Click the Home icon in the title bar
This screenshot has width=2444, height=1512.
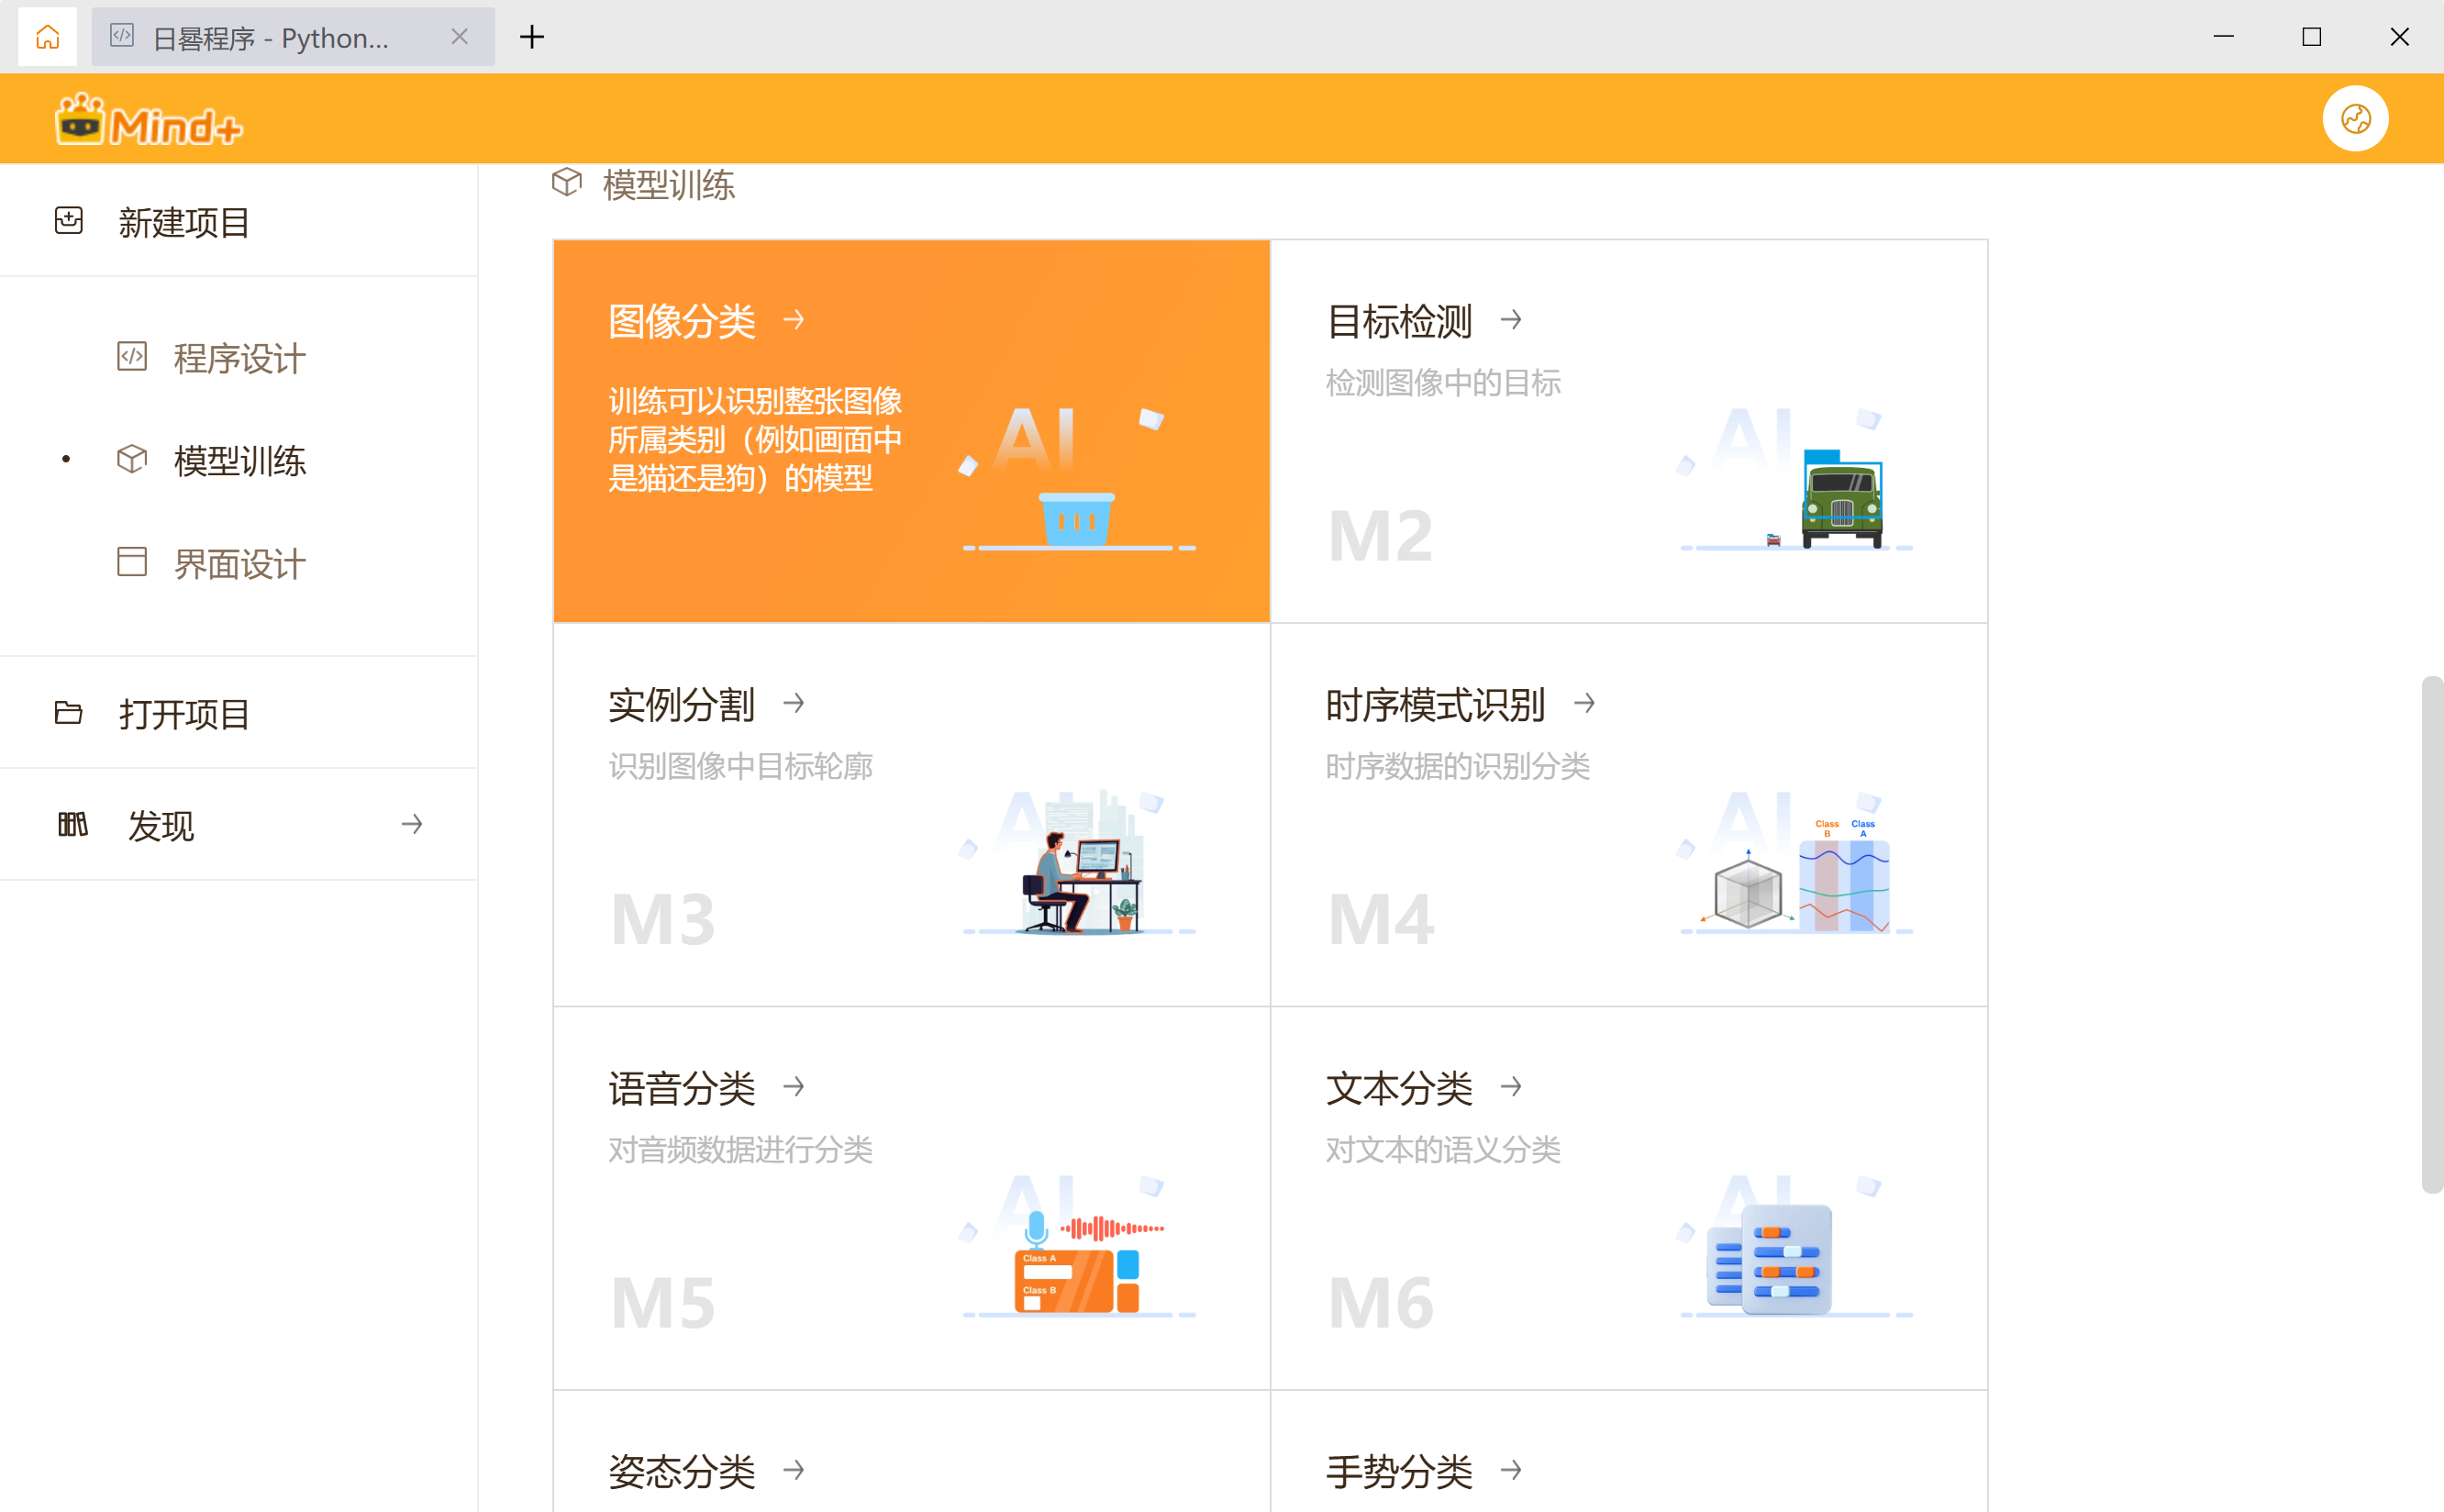tap(47, 36)
